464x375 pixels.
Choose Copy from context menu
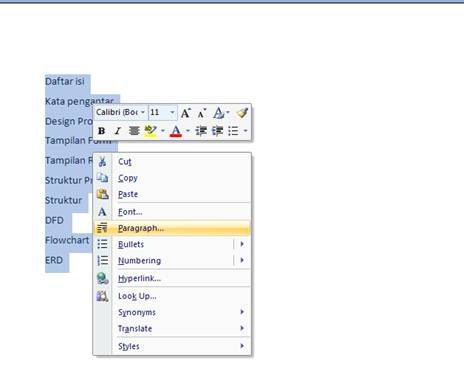(172, 178)
